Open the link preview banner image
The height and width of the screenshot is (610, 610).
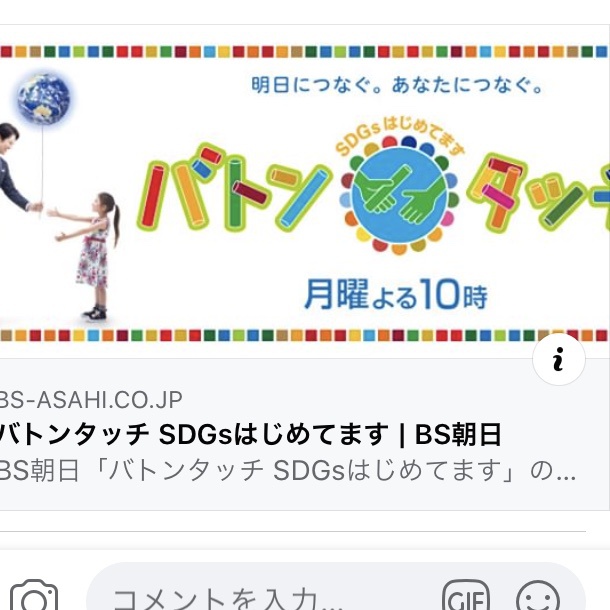pos(305,192)
